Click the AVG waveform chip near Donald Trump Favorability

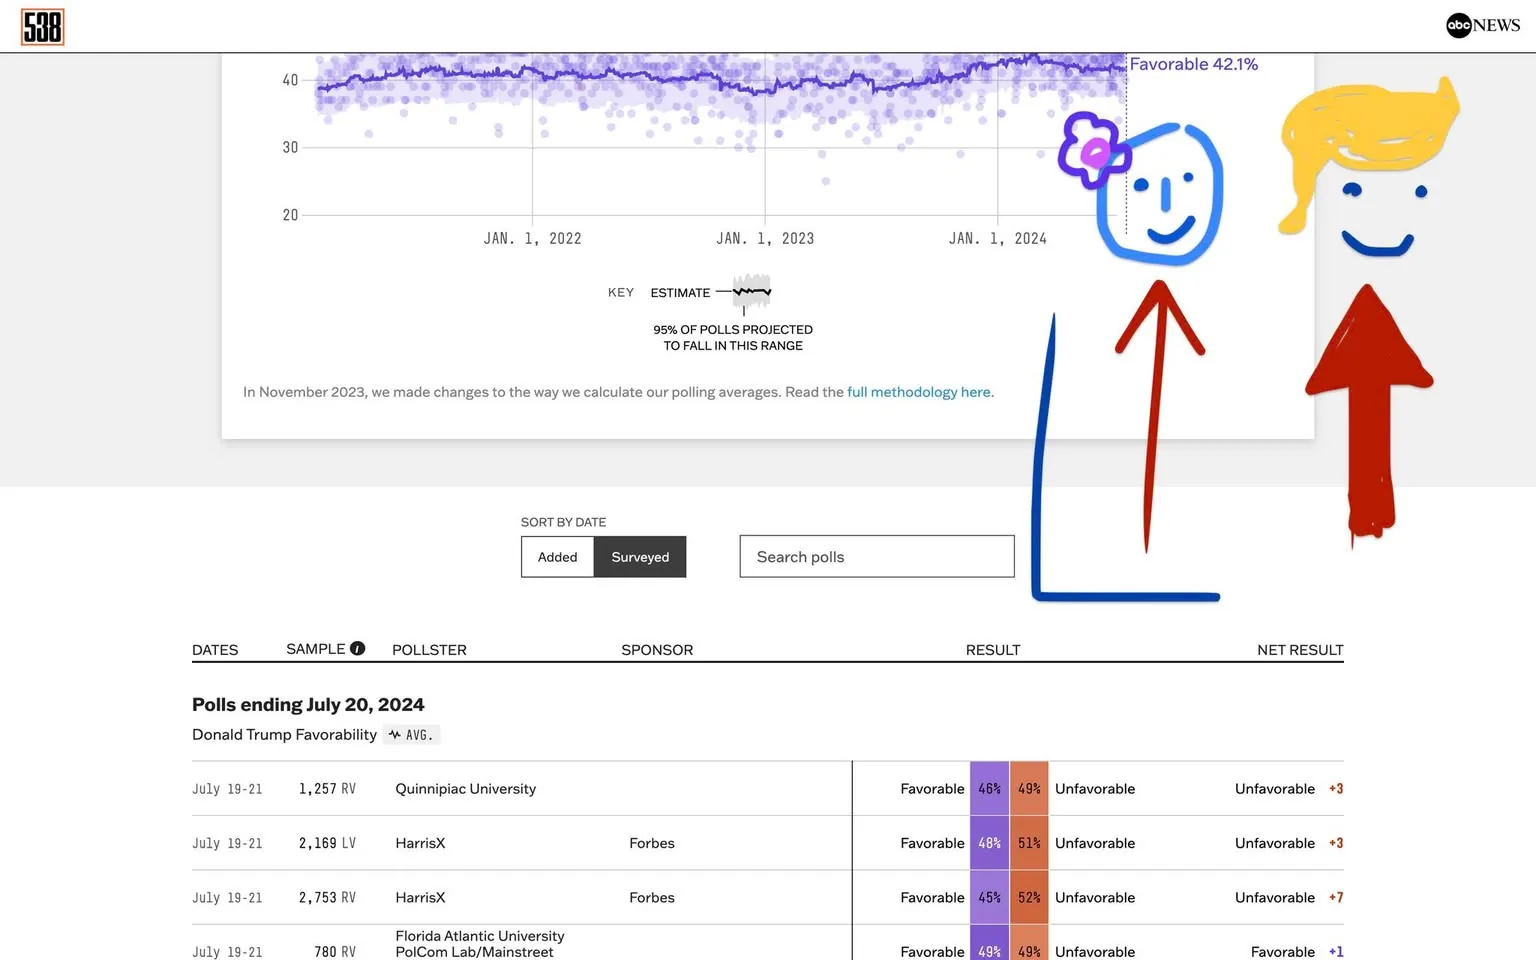click(411, 735)
